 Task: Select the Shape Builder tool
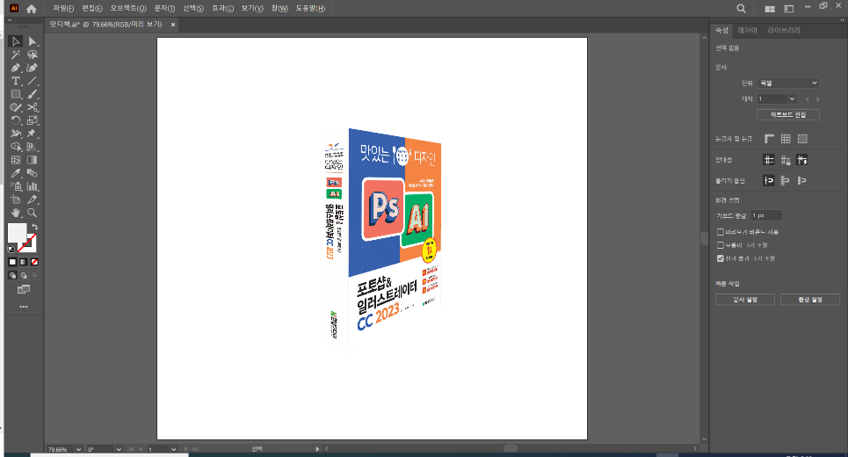(16, 147)
